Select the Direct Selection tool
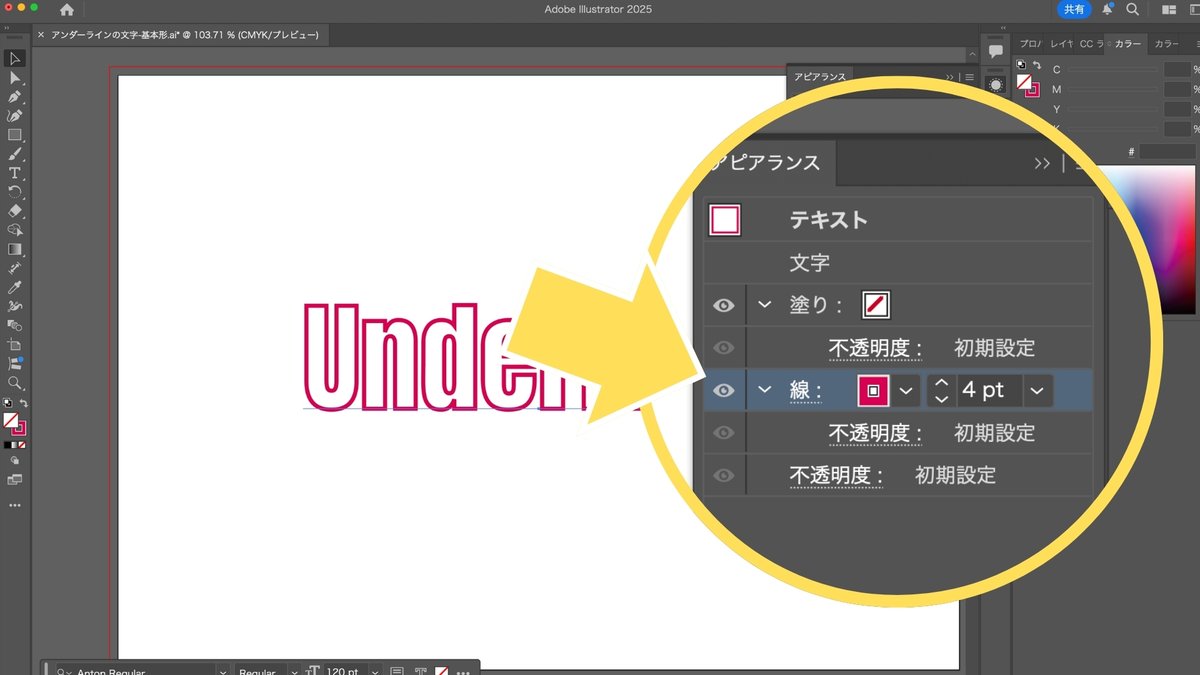1200x675 pixels. pyautogui.click(x=15, y=78)
